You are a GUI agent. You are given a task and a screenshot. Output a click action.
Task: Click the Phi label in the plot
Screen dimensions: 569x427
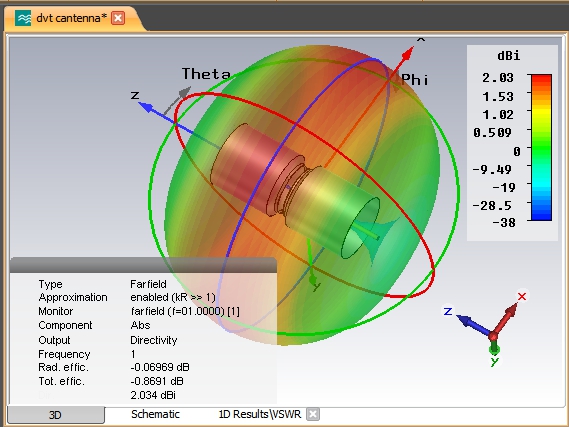click(x=415, y=79)
